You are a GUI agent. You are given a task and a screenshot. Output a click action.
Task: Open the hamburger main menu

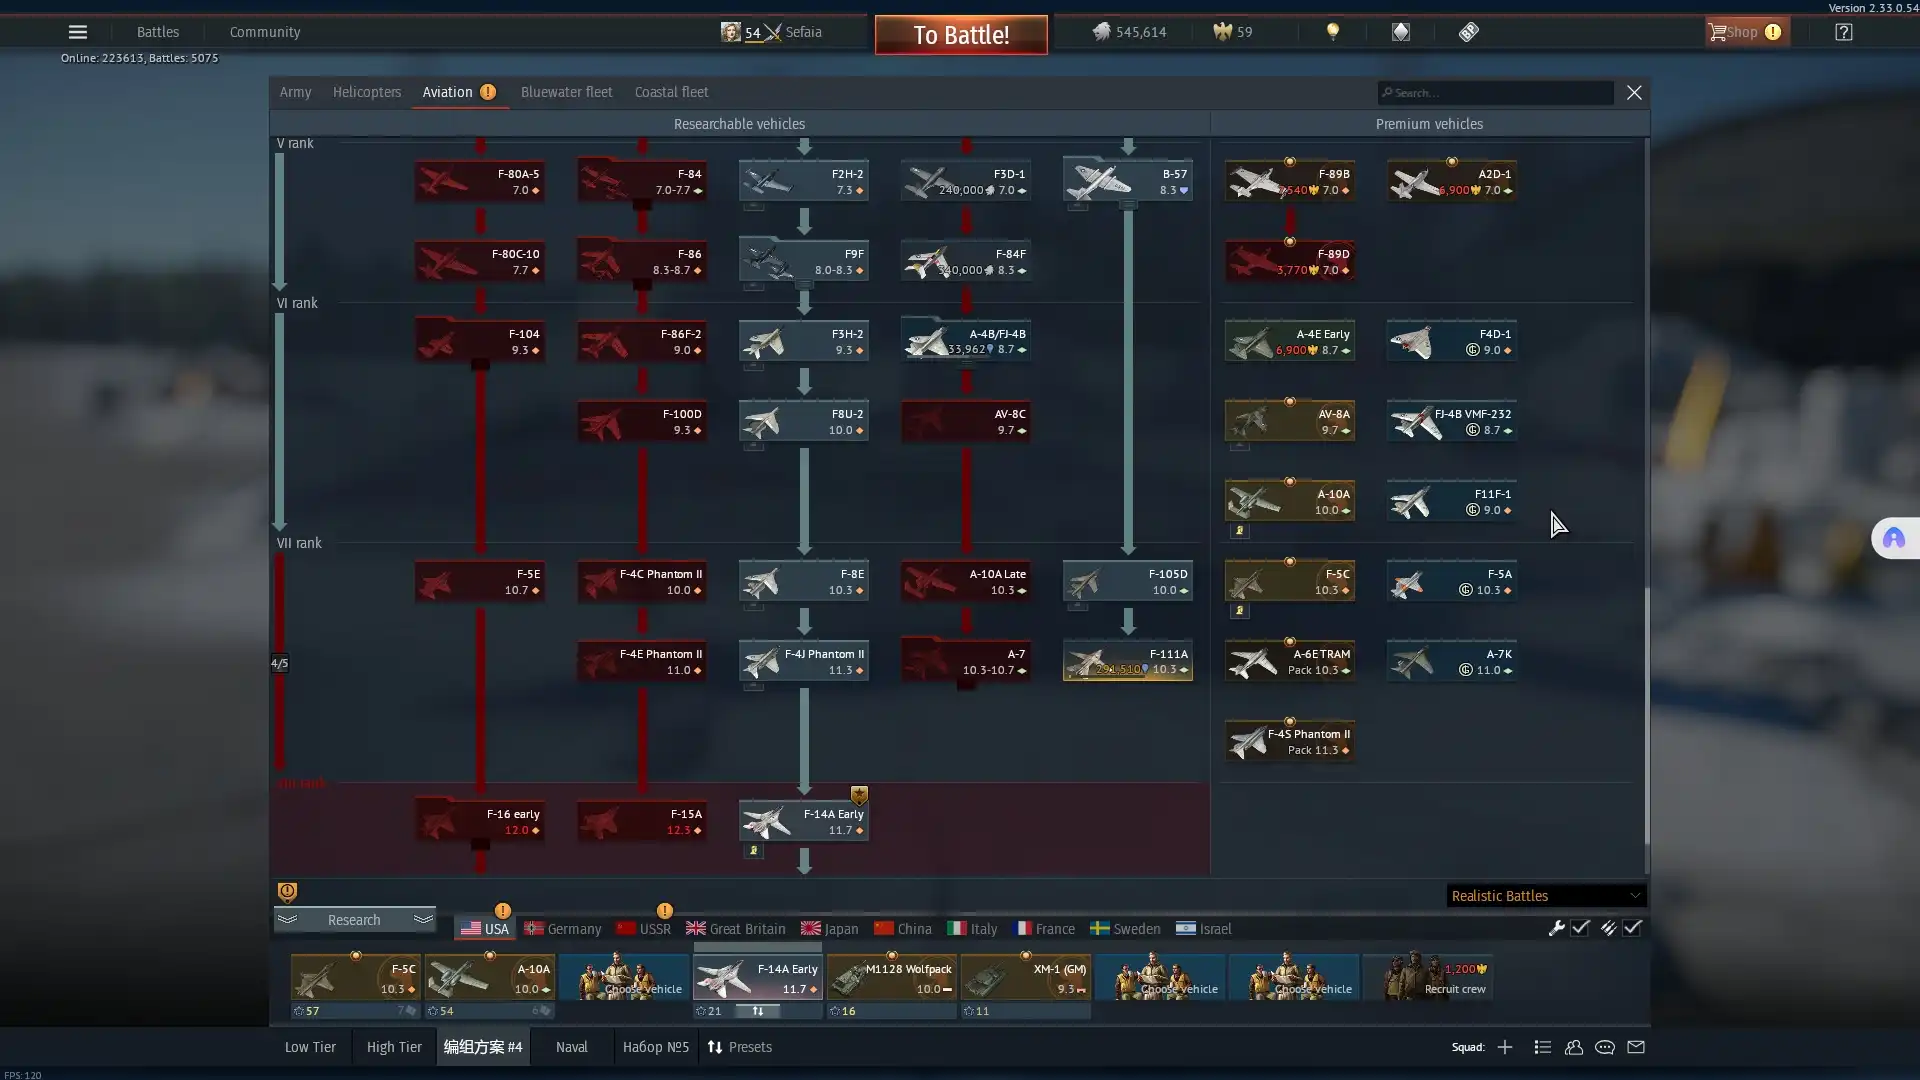(x=77, y=32)
